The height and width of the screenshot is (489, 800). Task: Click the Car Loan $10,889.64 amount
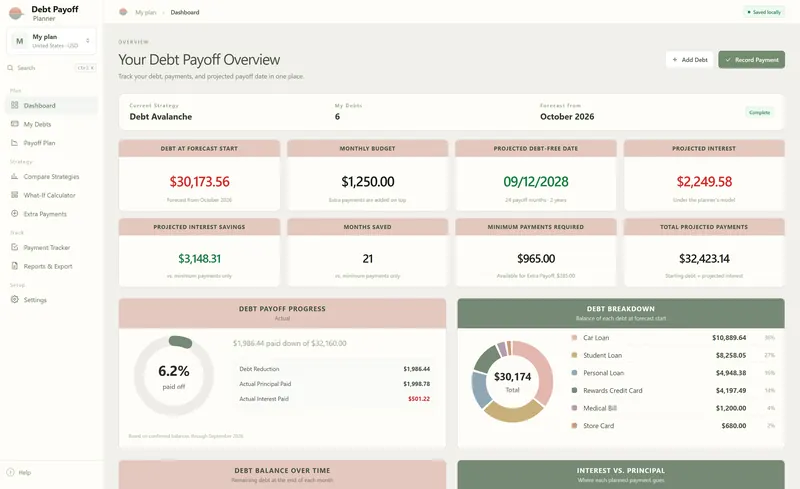[x=729, y=337]
